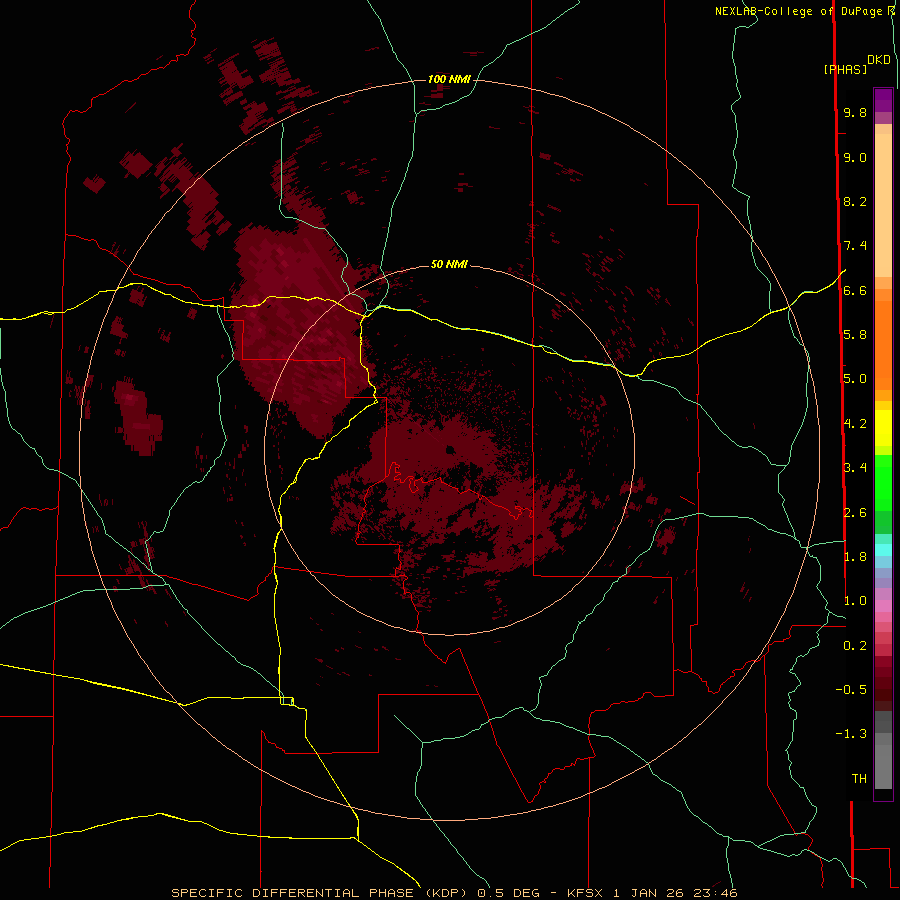This screenshot has width=900, height=900.
Task: Click the 8.2 scale label
Action: 855,202
